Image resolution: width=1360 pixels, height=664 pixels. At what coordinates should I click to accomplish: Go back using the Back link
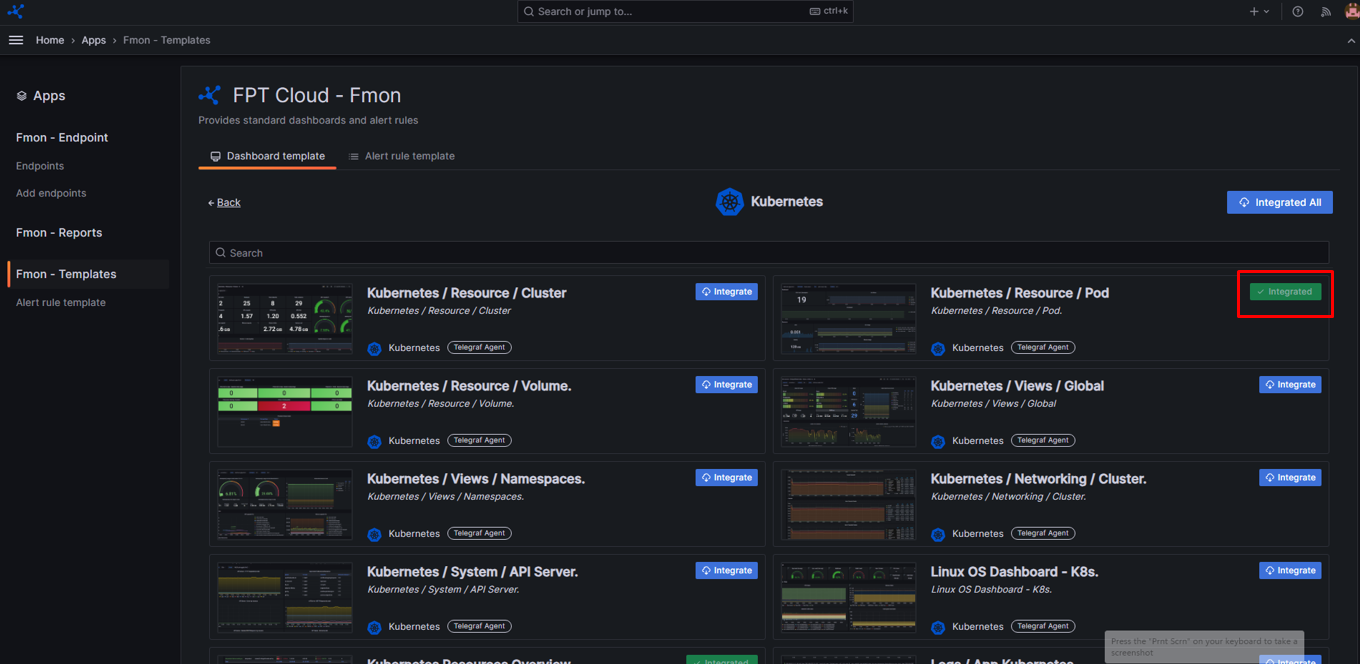tap(225, 203)
